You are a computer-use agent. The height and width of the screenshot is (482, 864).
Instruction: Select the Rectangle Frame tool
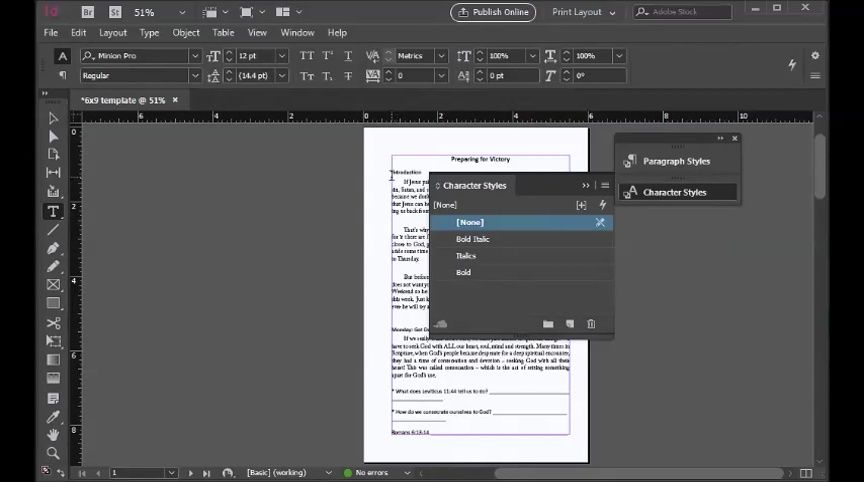click(53, 285)
